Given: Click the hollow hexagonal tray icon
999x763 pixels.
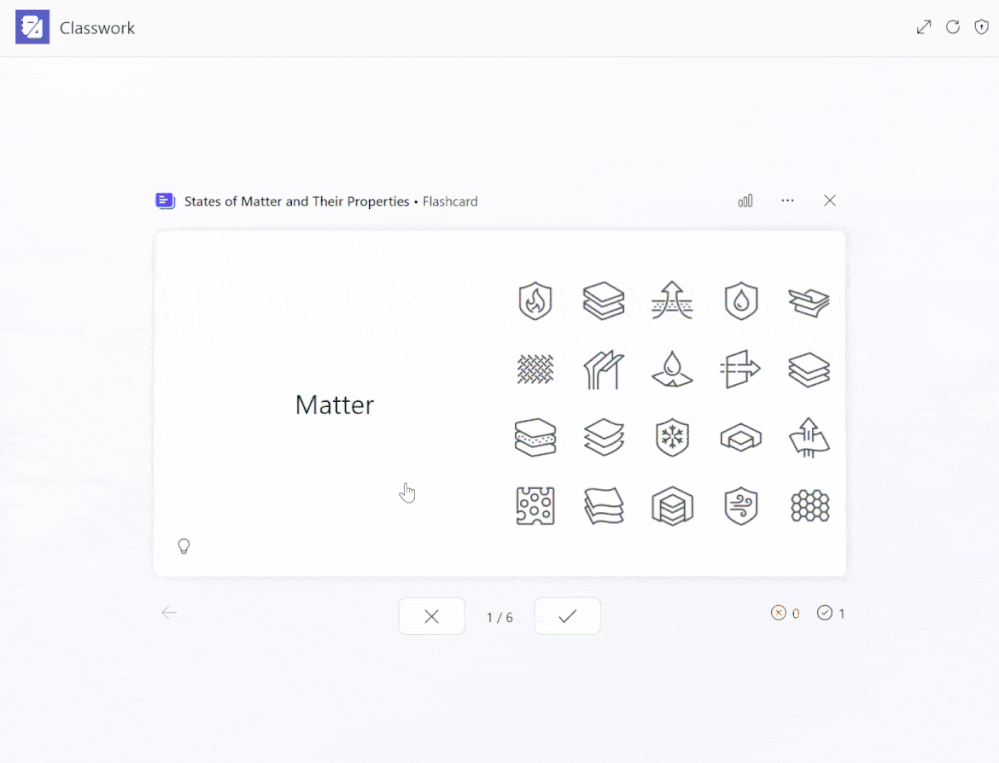Looking at the screenshot, I should [741, 438].
